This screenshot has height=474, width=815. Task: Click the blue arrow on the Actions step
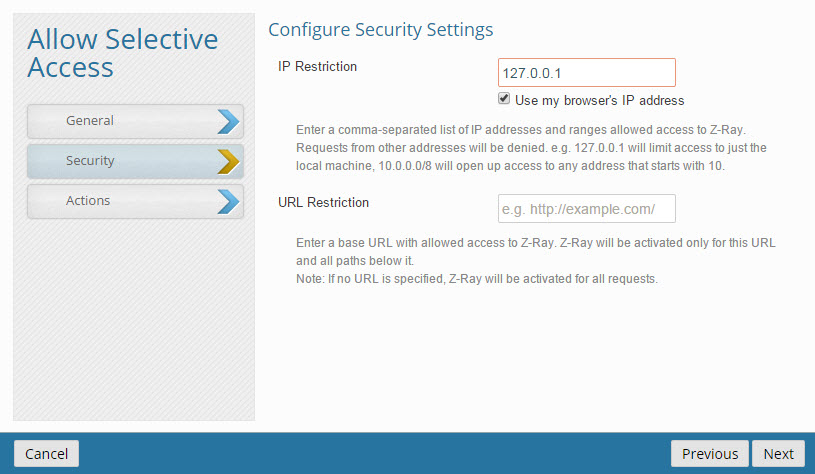click(229, 201)
